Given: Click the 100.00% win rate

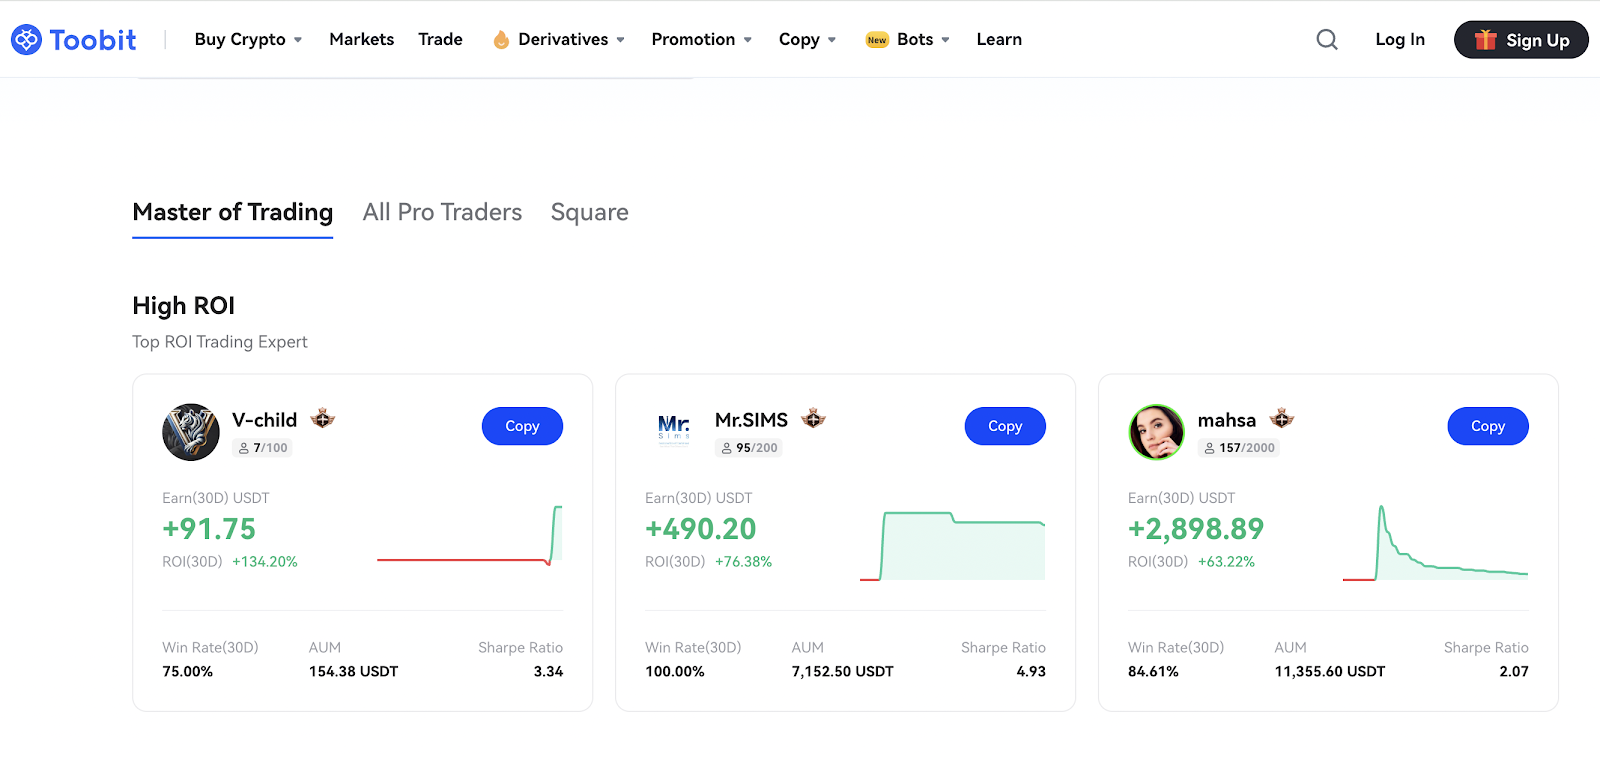Looking at the screenshot, I should point(675,672).
